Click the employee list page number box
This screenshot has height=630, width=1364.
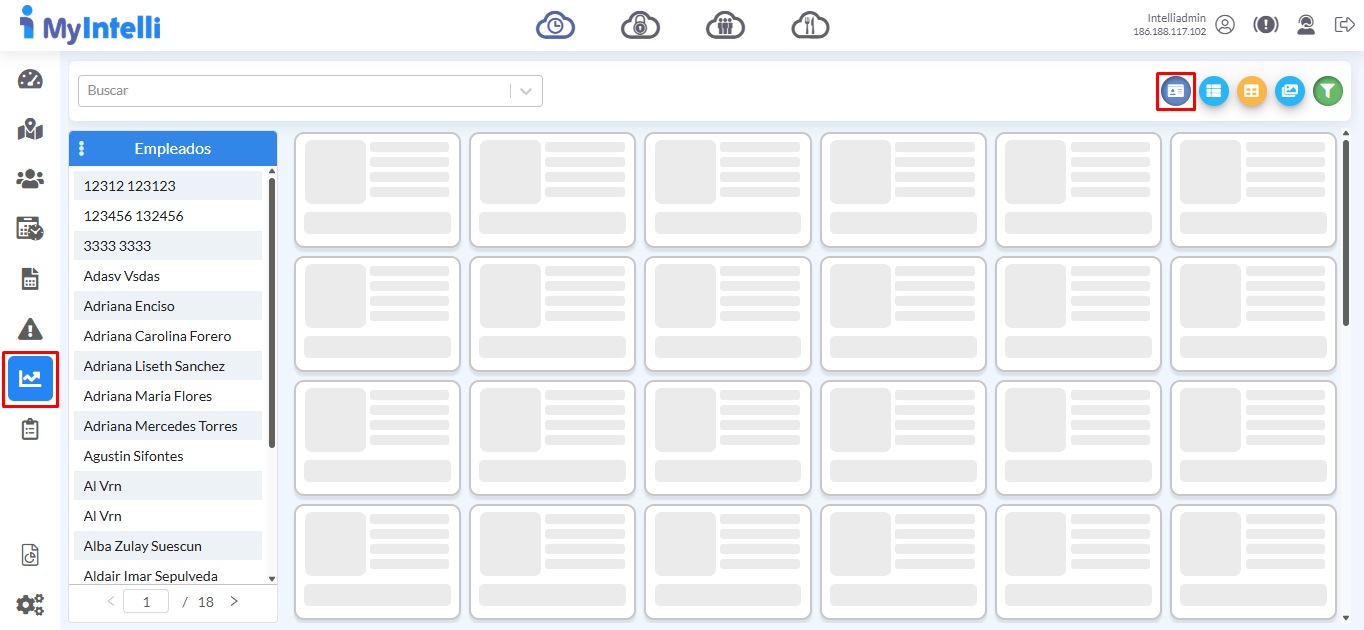pos(146,602)
